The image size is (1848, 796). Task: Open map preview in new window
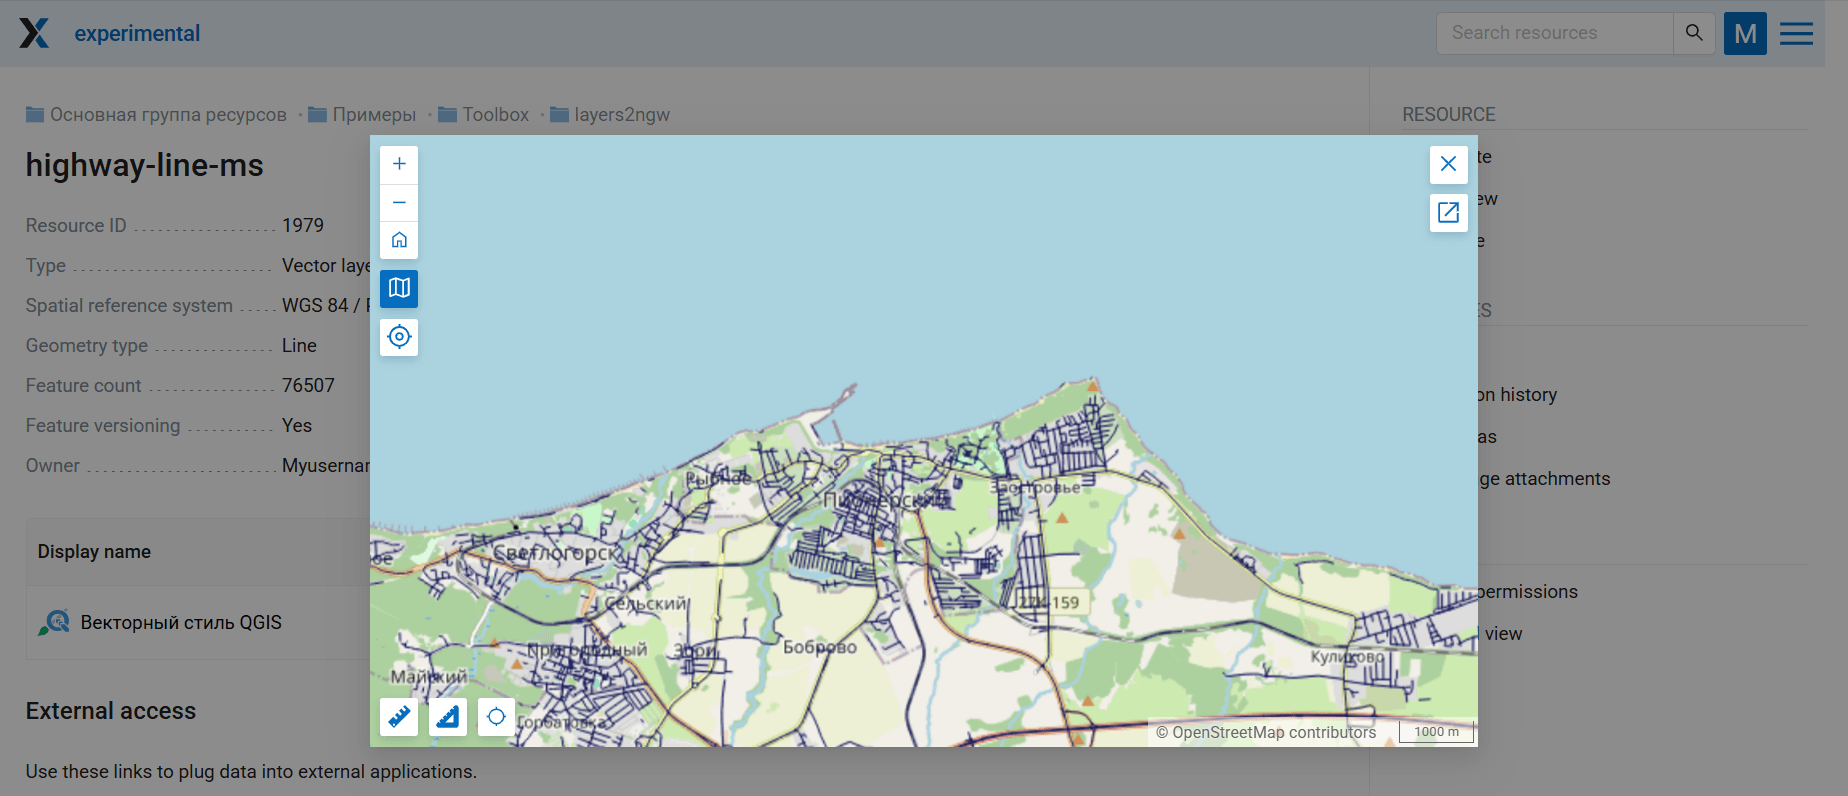click(x=1448, y=212)
